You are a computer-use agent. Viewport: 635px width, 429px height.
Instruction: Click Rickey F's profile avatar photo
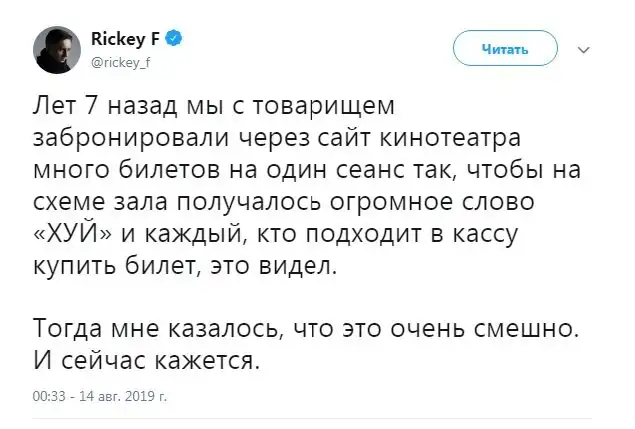pyautogui.click(x=55, y=49)
